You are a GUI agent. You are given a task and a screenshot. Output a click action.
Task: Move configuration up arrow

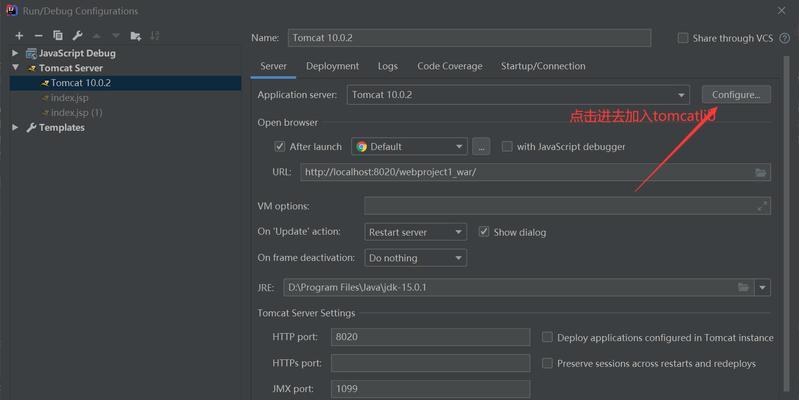tap(96, 36)
